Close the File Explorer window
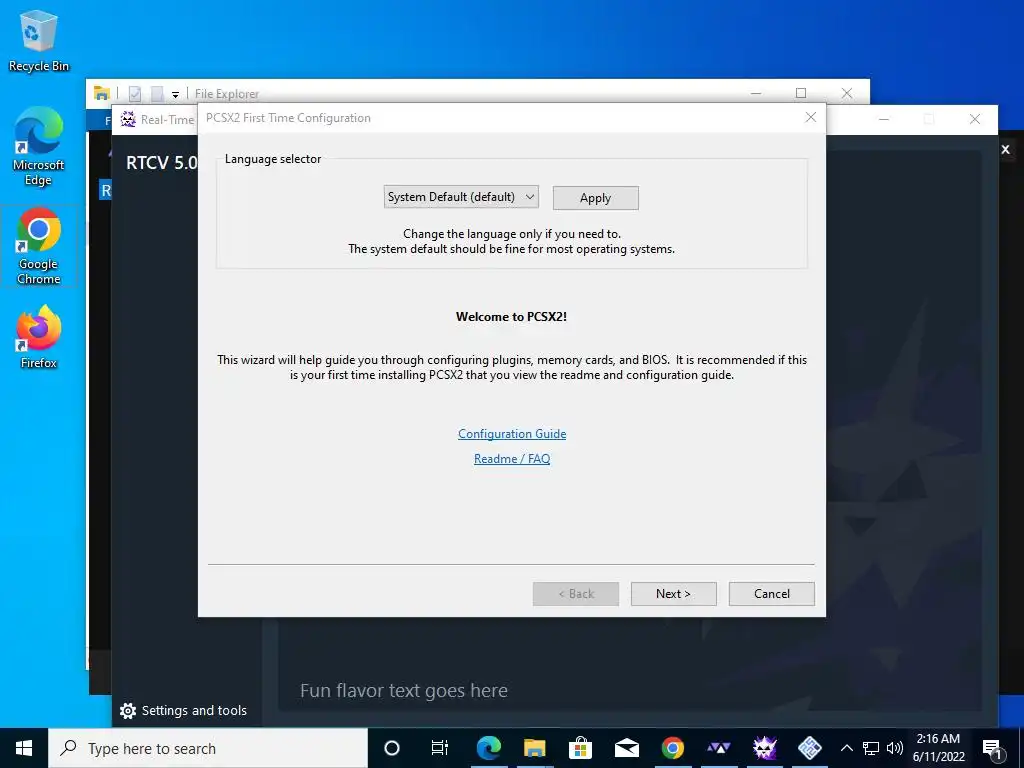Image resolution: width=1024 pixels, height=768 pixels. 846,93
